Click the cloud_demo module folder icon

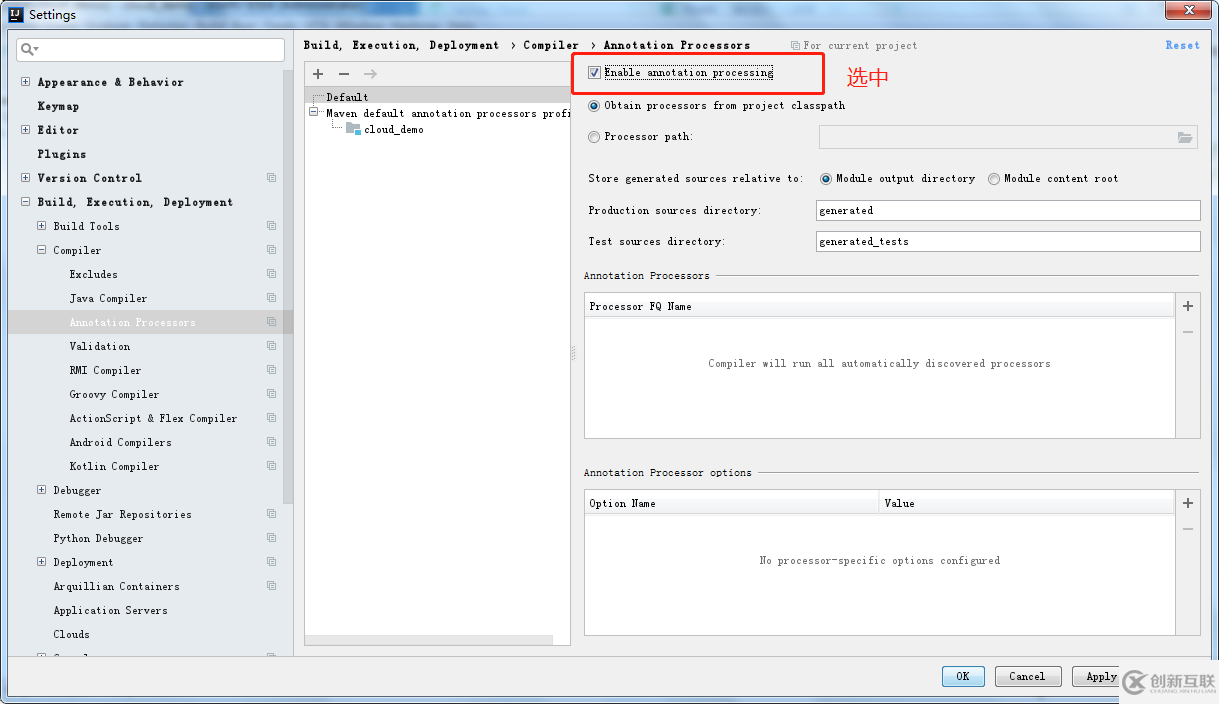(353, 129)
